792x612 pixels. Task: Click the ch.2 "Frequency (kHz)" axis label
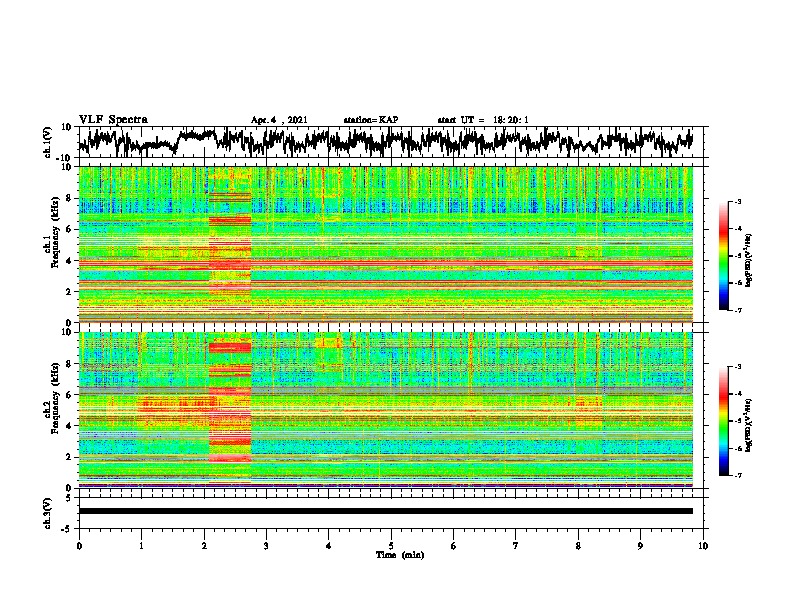[x=55, y=397]
